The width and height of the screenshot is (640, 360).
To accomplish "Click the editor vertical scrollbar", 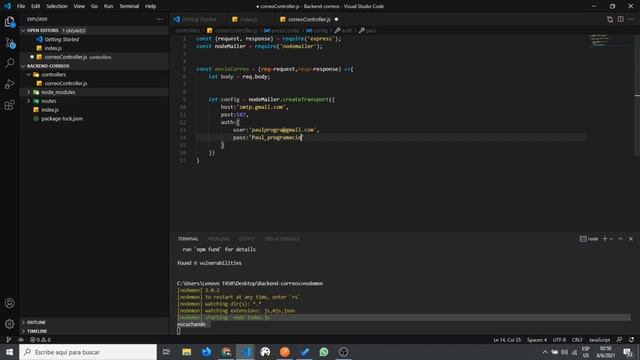I will pos(637,95).
